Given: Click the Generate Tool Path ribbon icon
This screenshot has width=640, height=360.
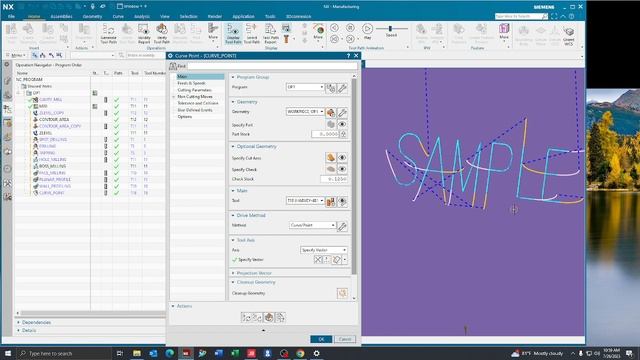Looking at the screenshot, I should 109,33.
